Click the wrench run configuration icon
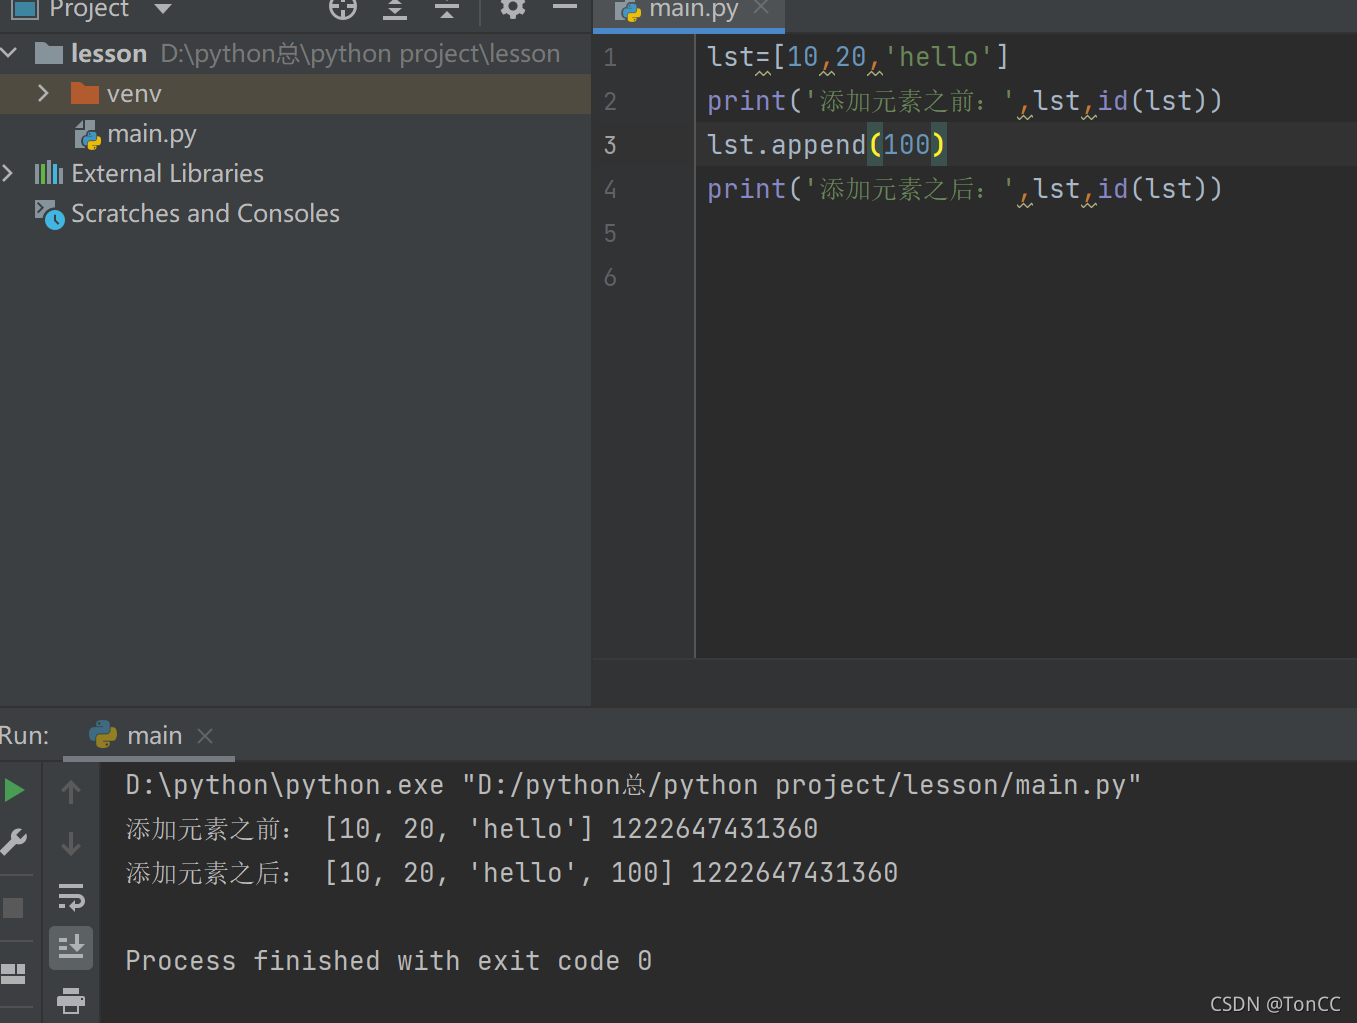Image resolution: width=1357 pixels, height=1023 pixels. 14,842
